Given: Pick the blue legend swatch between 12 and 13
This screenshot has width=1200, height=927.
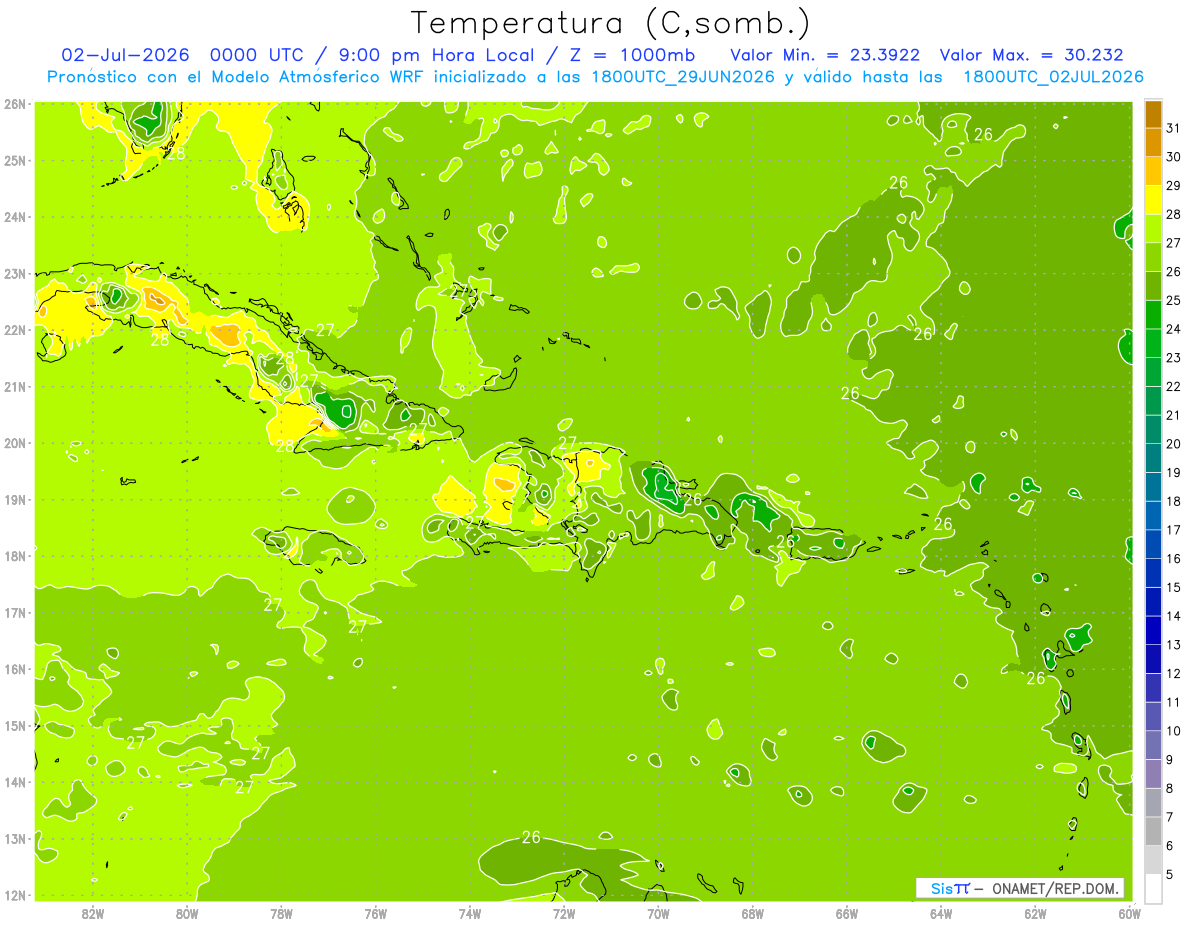Looking at the screenshot, I should coord(1153,659).
